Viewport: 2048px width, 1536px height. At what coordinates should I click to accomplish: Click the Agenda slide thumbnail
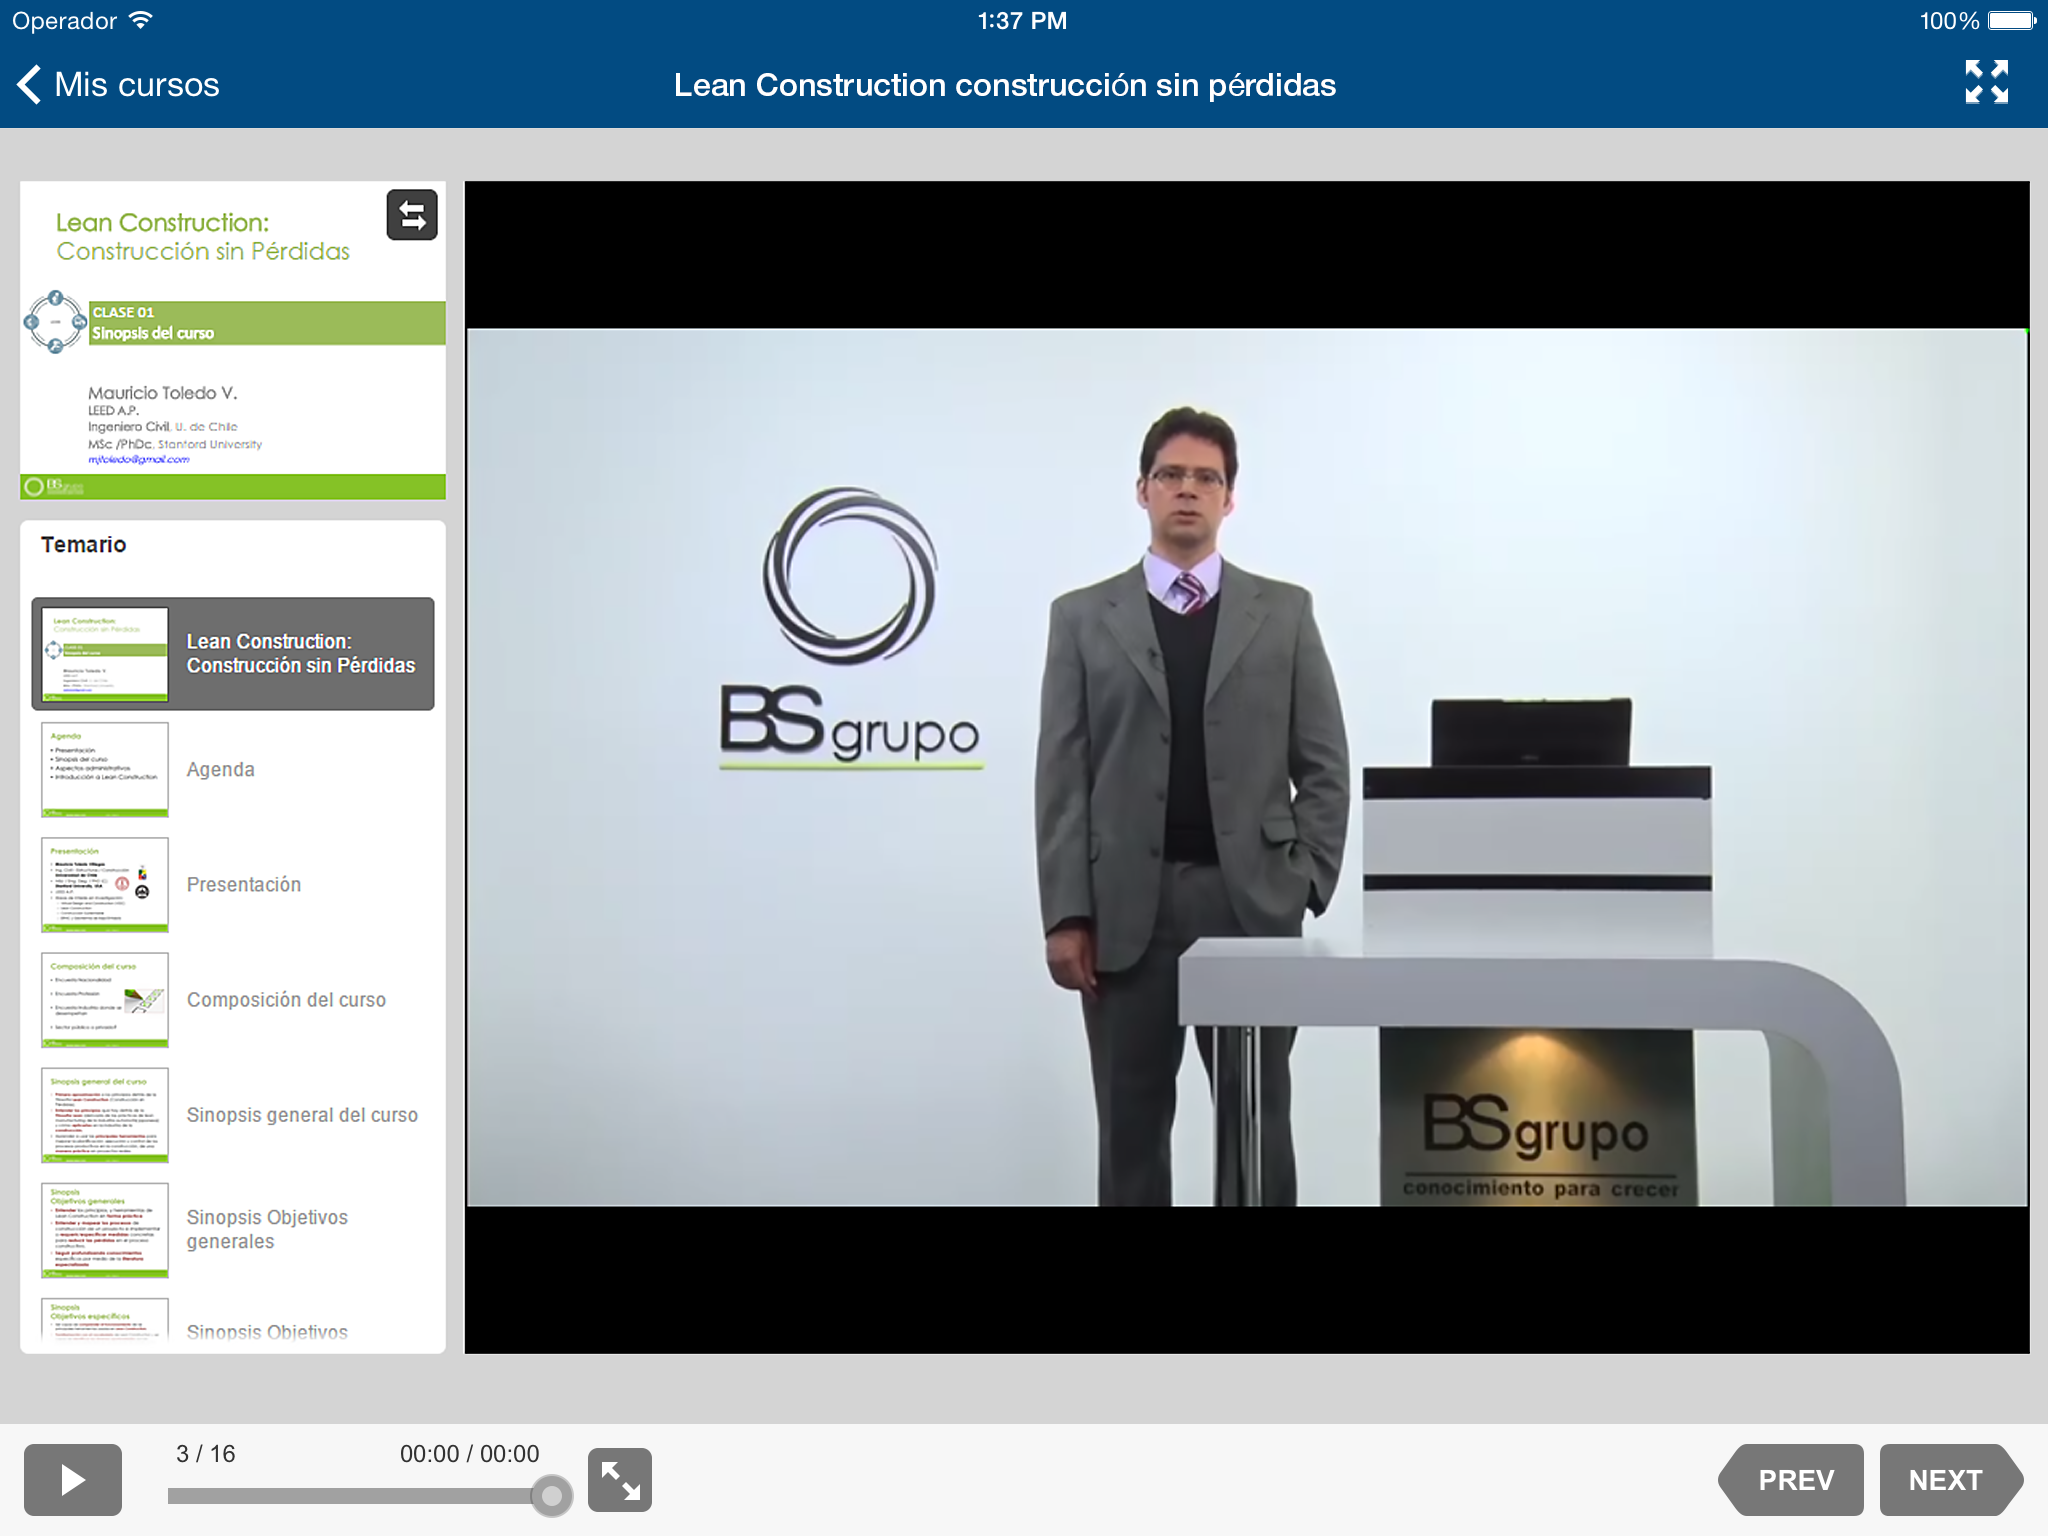pyautogui.click(x=105, y=769)
